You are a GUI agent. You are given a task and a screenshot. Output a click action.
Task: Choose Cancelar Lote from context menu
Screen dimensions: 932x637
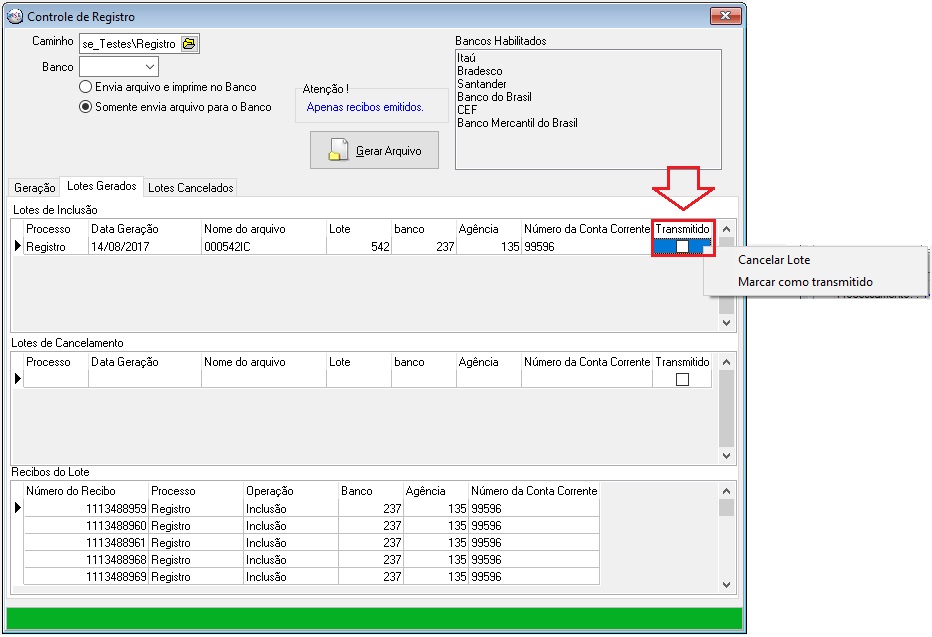tap(773, 260)
